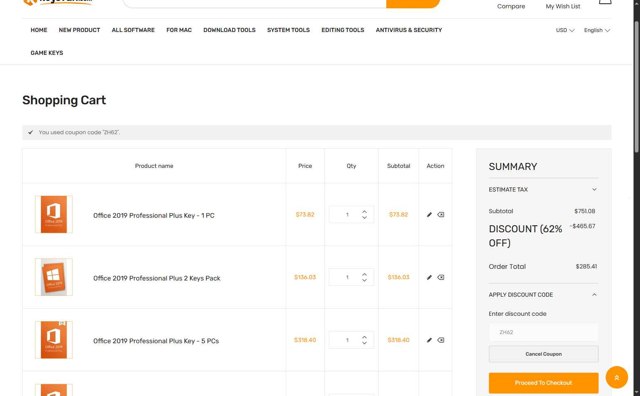Click the $136.03 value in the Subtotal column
The height and width of the screenshot is (396, 640).
coord(398,278)
